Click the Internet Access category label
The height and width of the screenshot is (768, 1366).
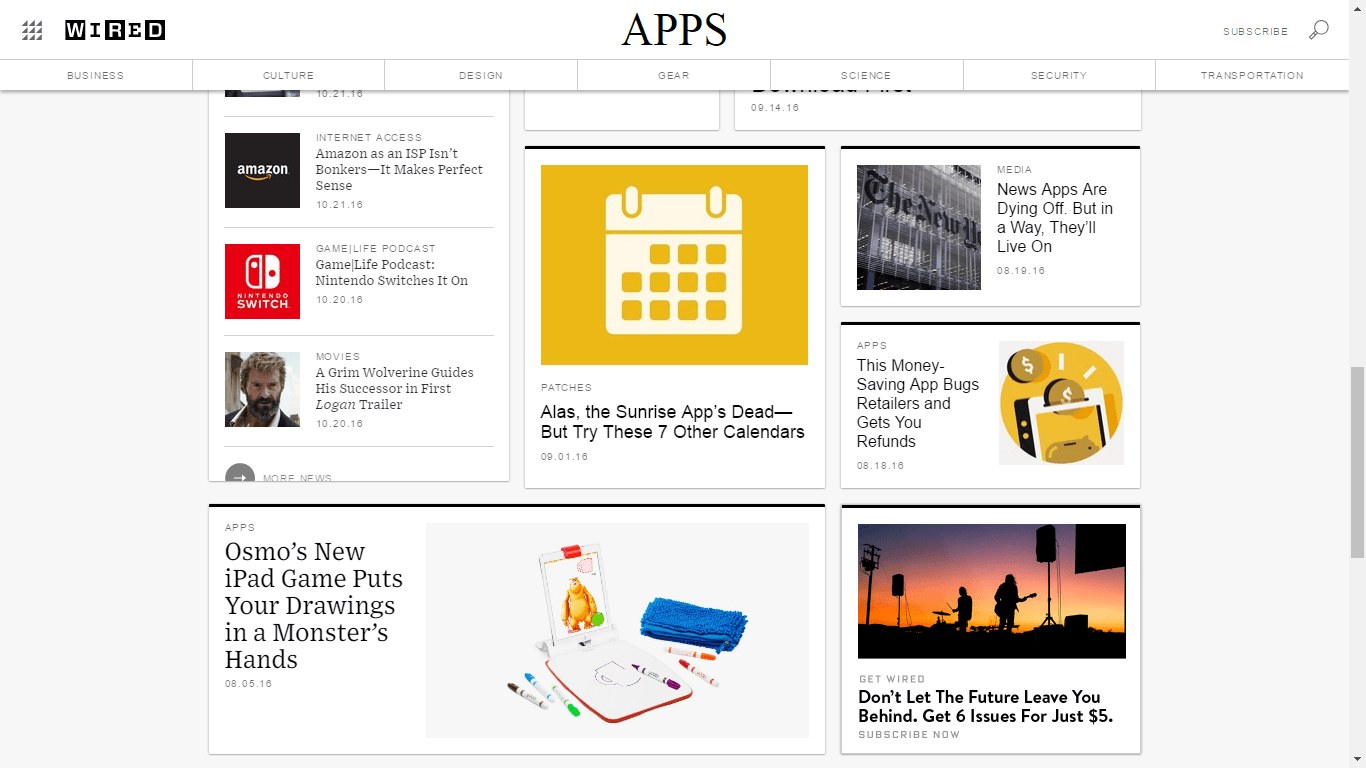point(369,137)
